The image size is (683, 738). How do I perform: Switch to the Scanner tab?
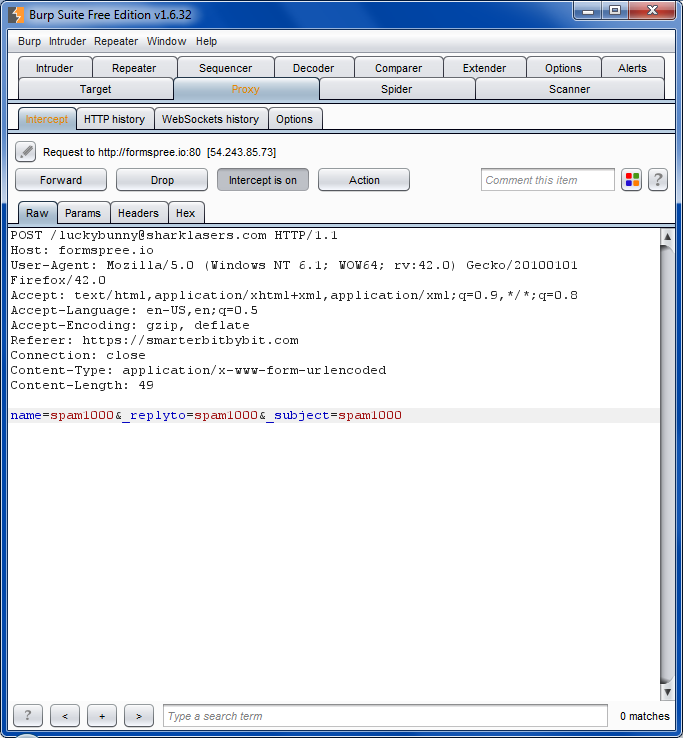(x=570, y=89)
